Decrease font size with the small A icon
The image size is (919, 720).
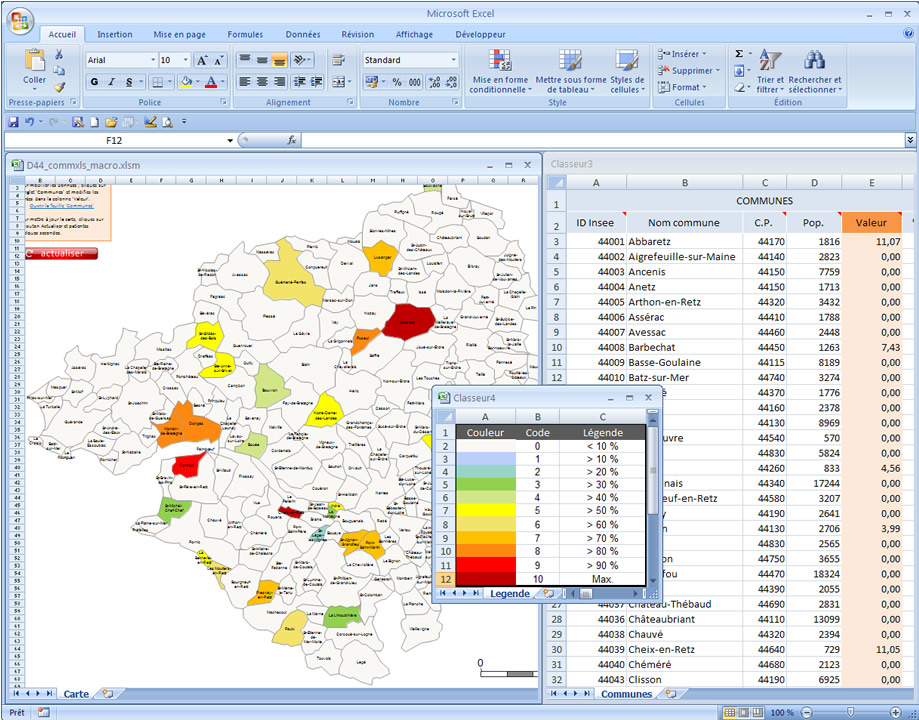219,60
